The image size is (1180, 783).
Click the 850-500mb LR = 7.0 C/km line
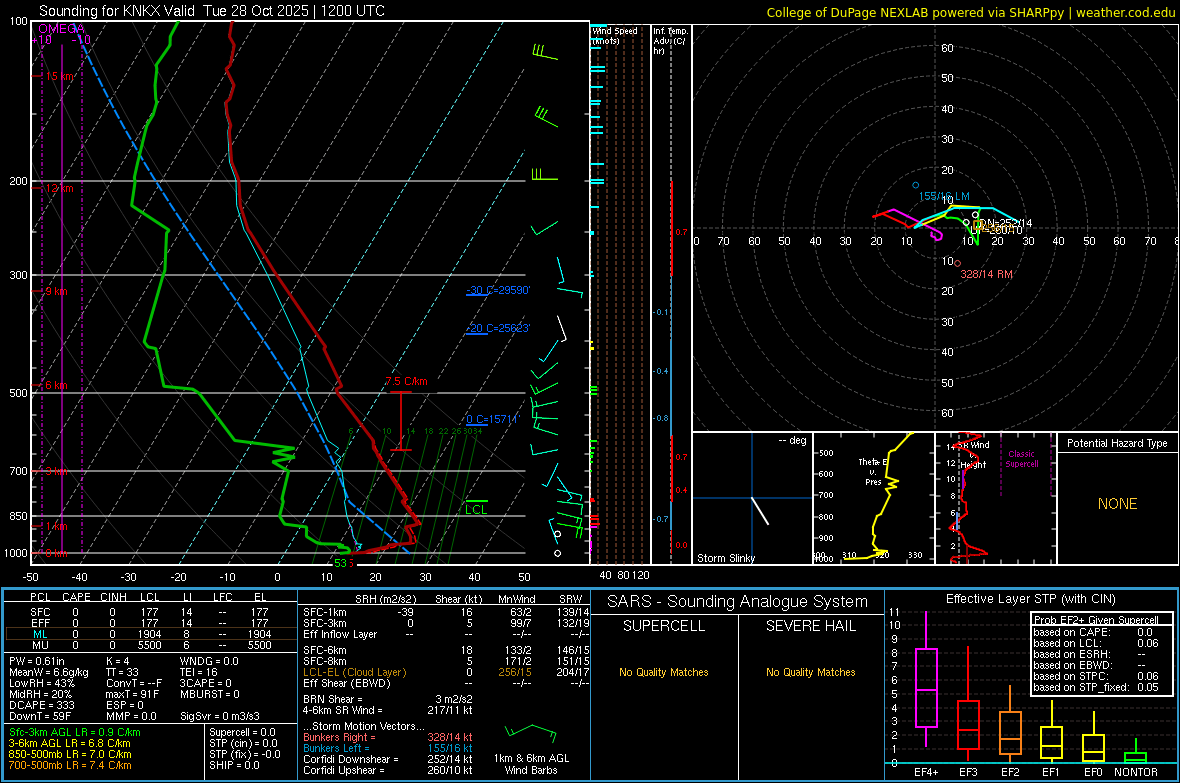(70, 754)
